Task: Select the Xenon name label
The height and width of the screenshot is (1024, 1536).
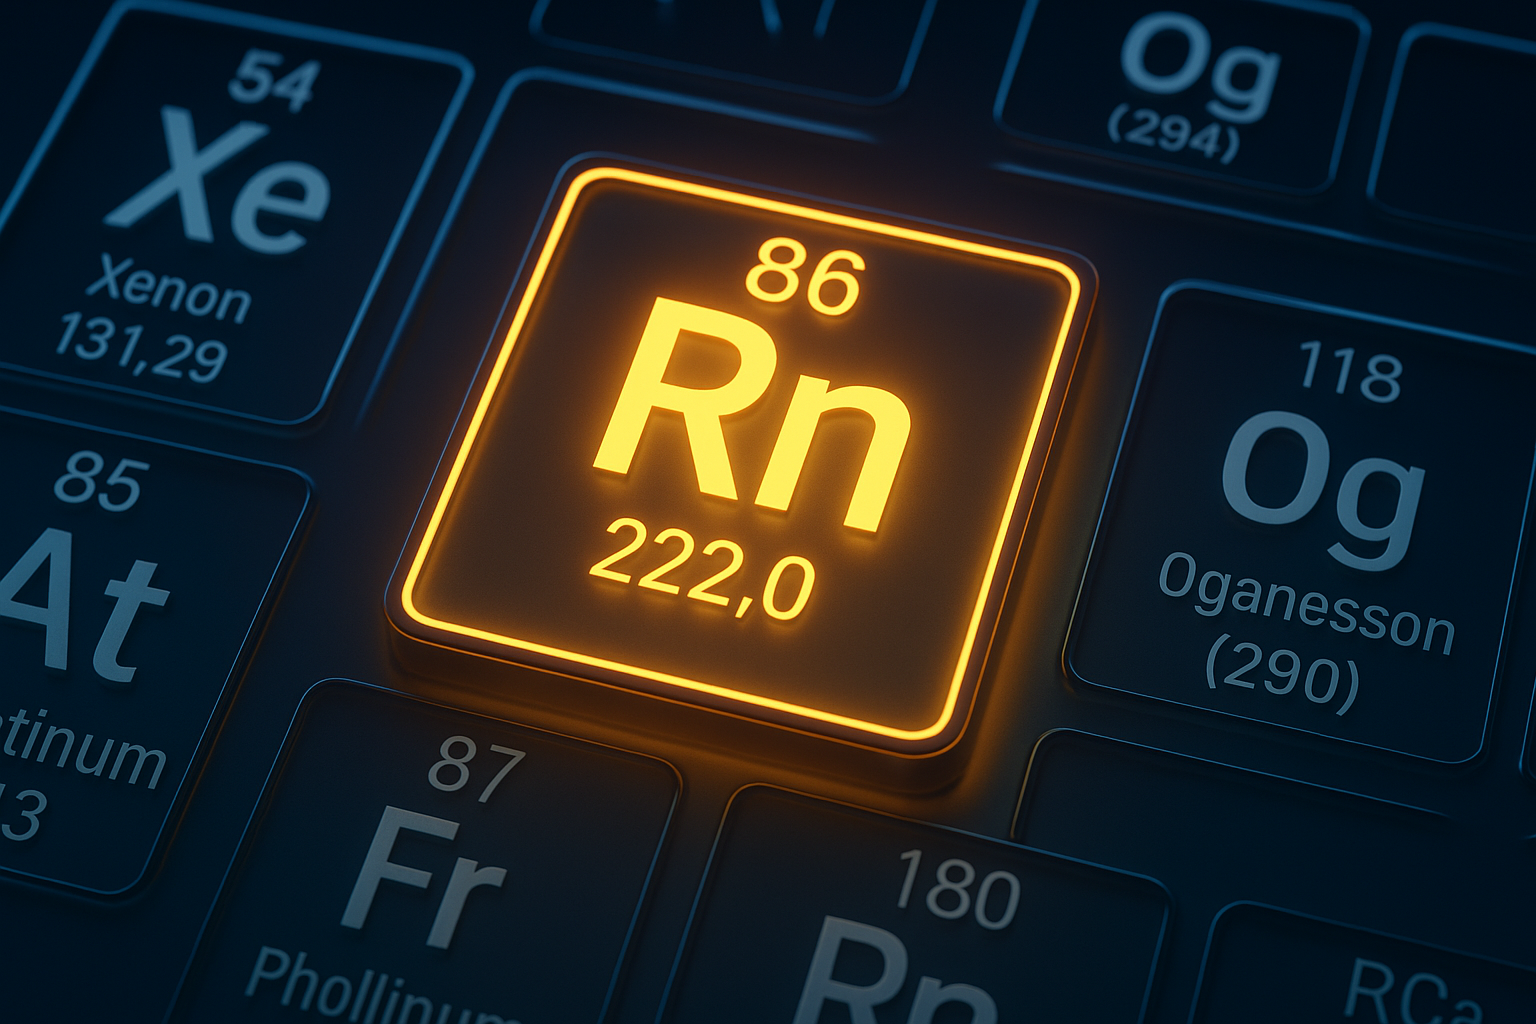Action: pyautogui.click(x=168, y=290)
